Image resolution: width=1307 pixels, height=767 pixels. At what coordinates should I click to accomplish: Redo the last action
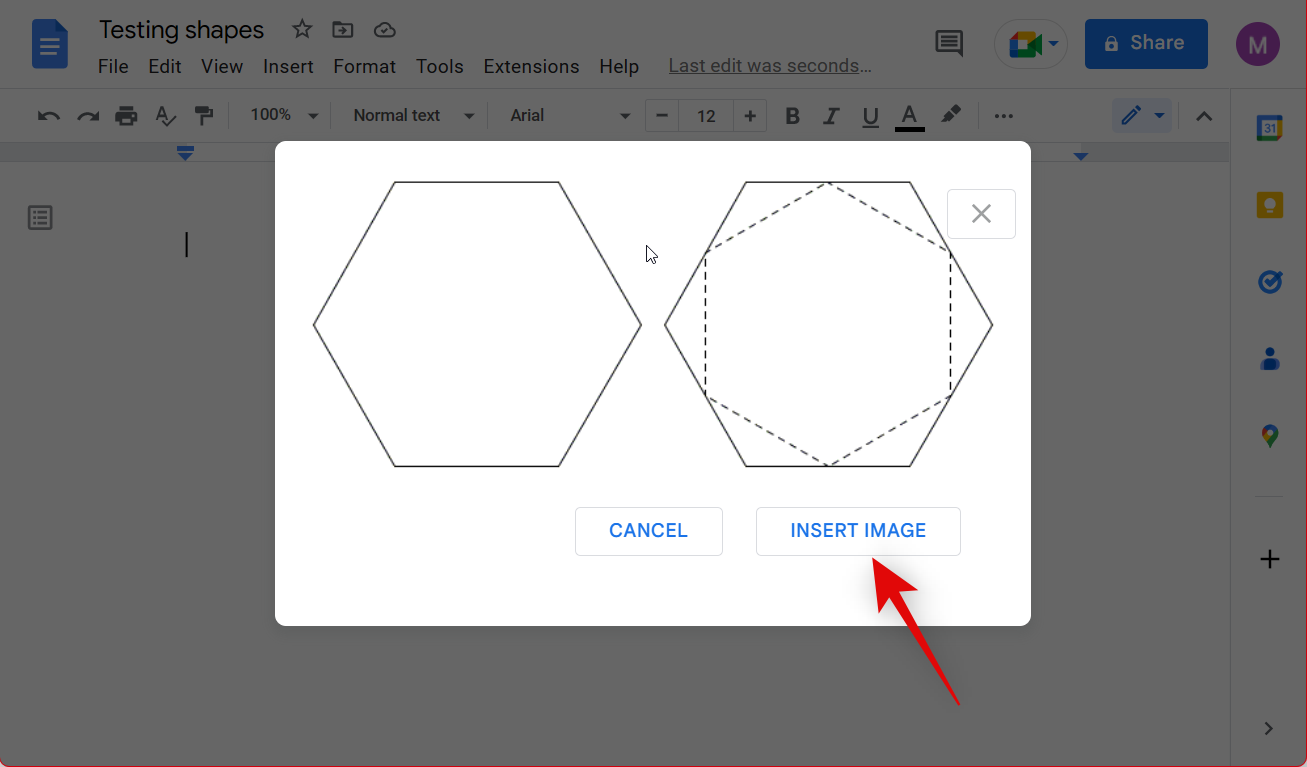click(x=88, y=116)
